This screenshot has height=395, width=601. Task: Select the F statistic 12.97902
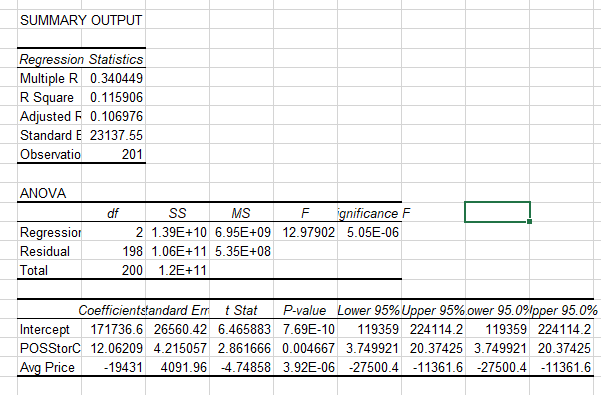point(309,232)
